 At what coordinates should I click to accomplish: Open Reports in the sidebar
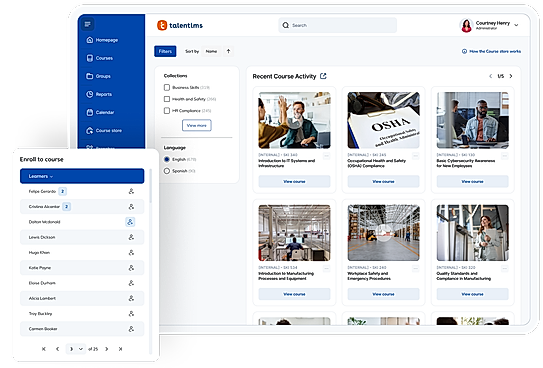pyautogui.click(x=99, y=94)
